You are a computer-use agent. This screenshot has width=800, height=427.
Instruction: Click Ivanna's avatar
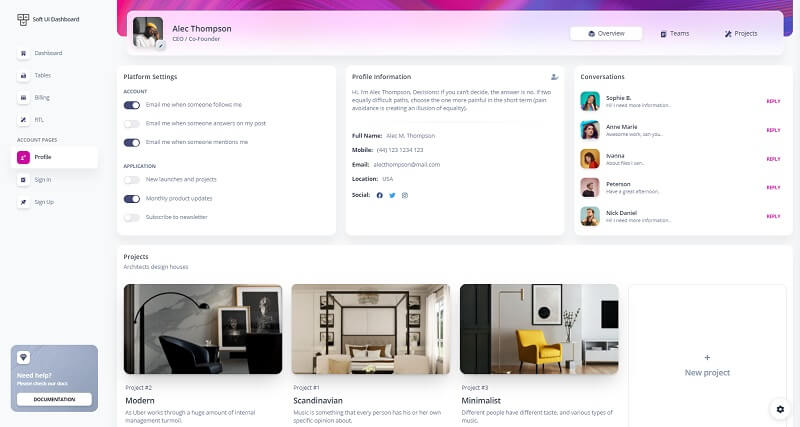pyautogui.click(x=590, y=159)
